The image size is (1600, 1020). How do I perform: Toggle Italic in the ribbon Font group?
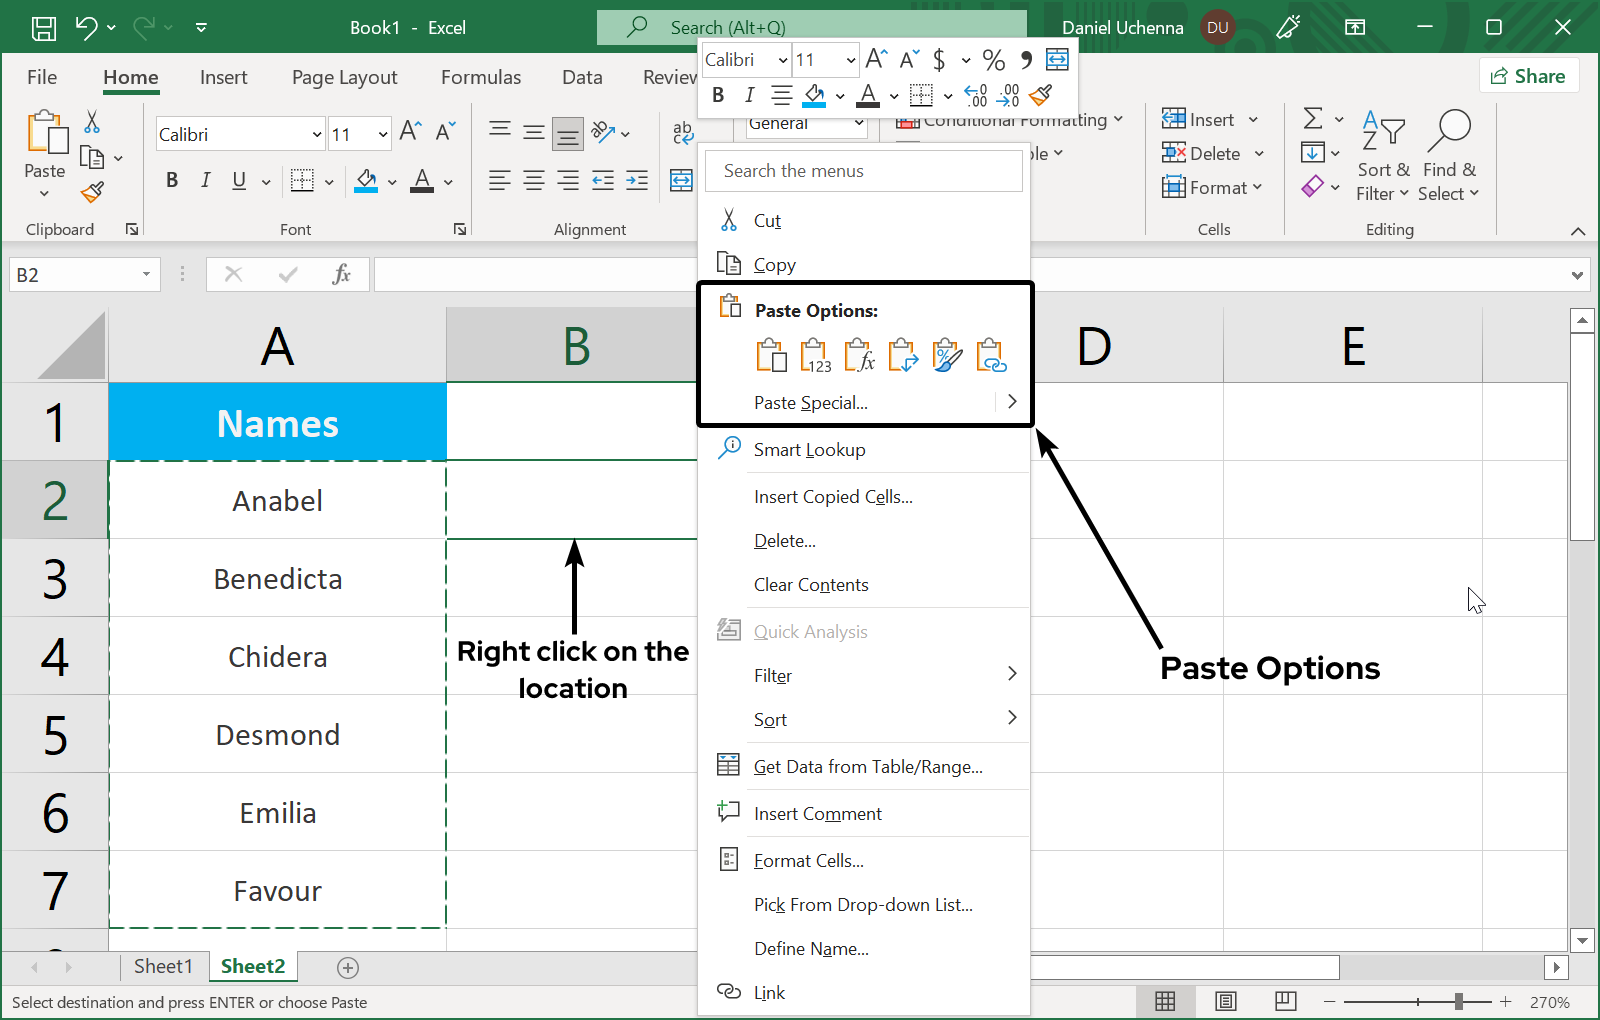(205, 180)
